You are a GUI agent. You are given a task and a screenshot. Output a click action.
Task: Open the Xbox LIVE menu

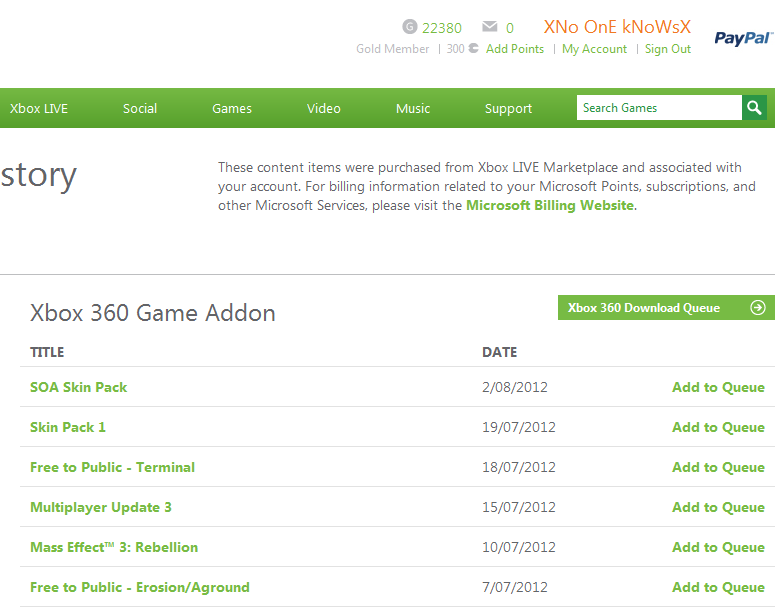(39, 109)
